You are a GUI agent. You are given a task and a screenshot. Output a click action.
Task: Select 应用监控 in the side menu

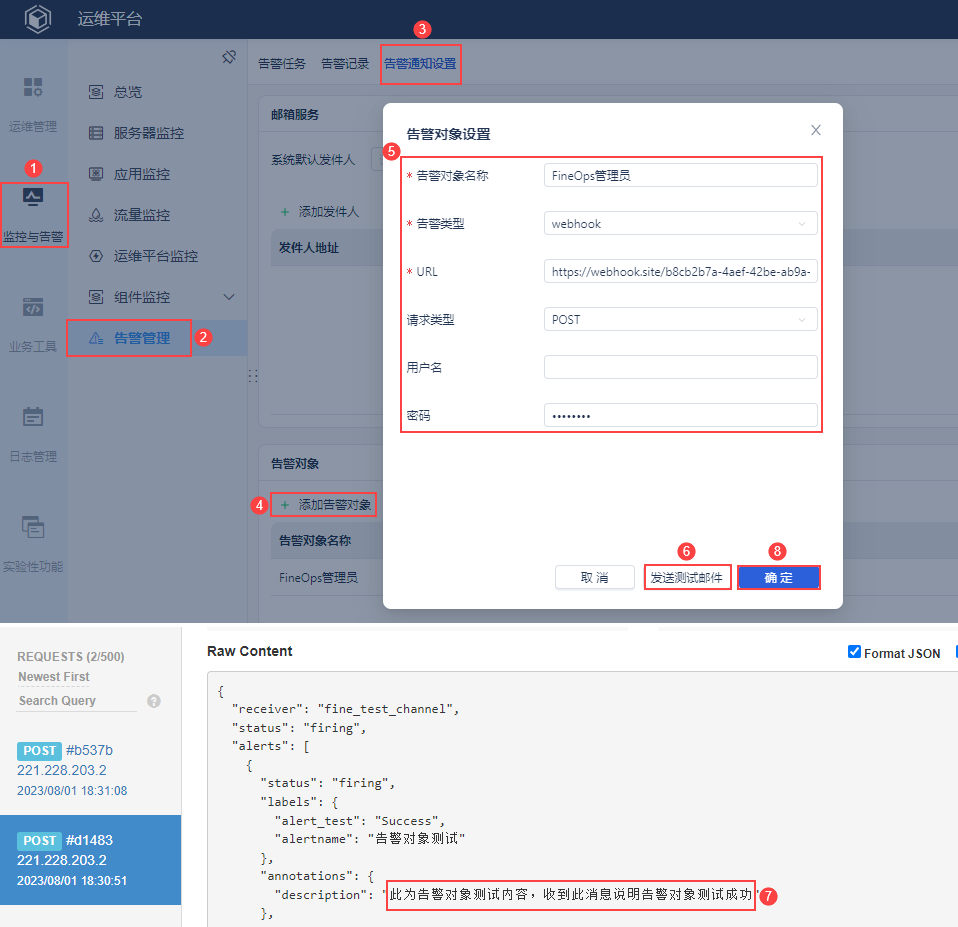point(142,174)
